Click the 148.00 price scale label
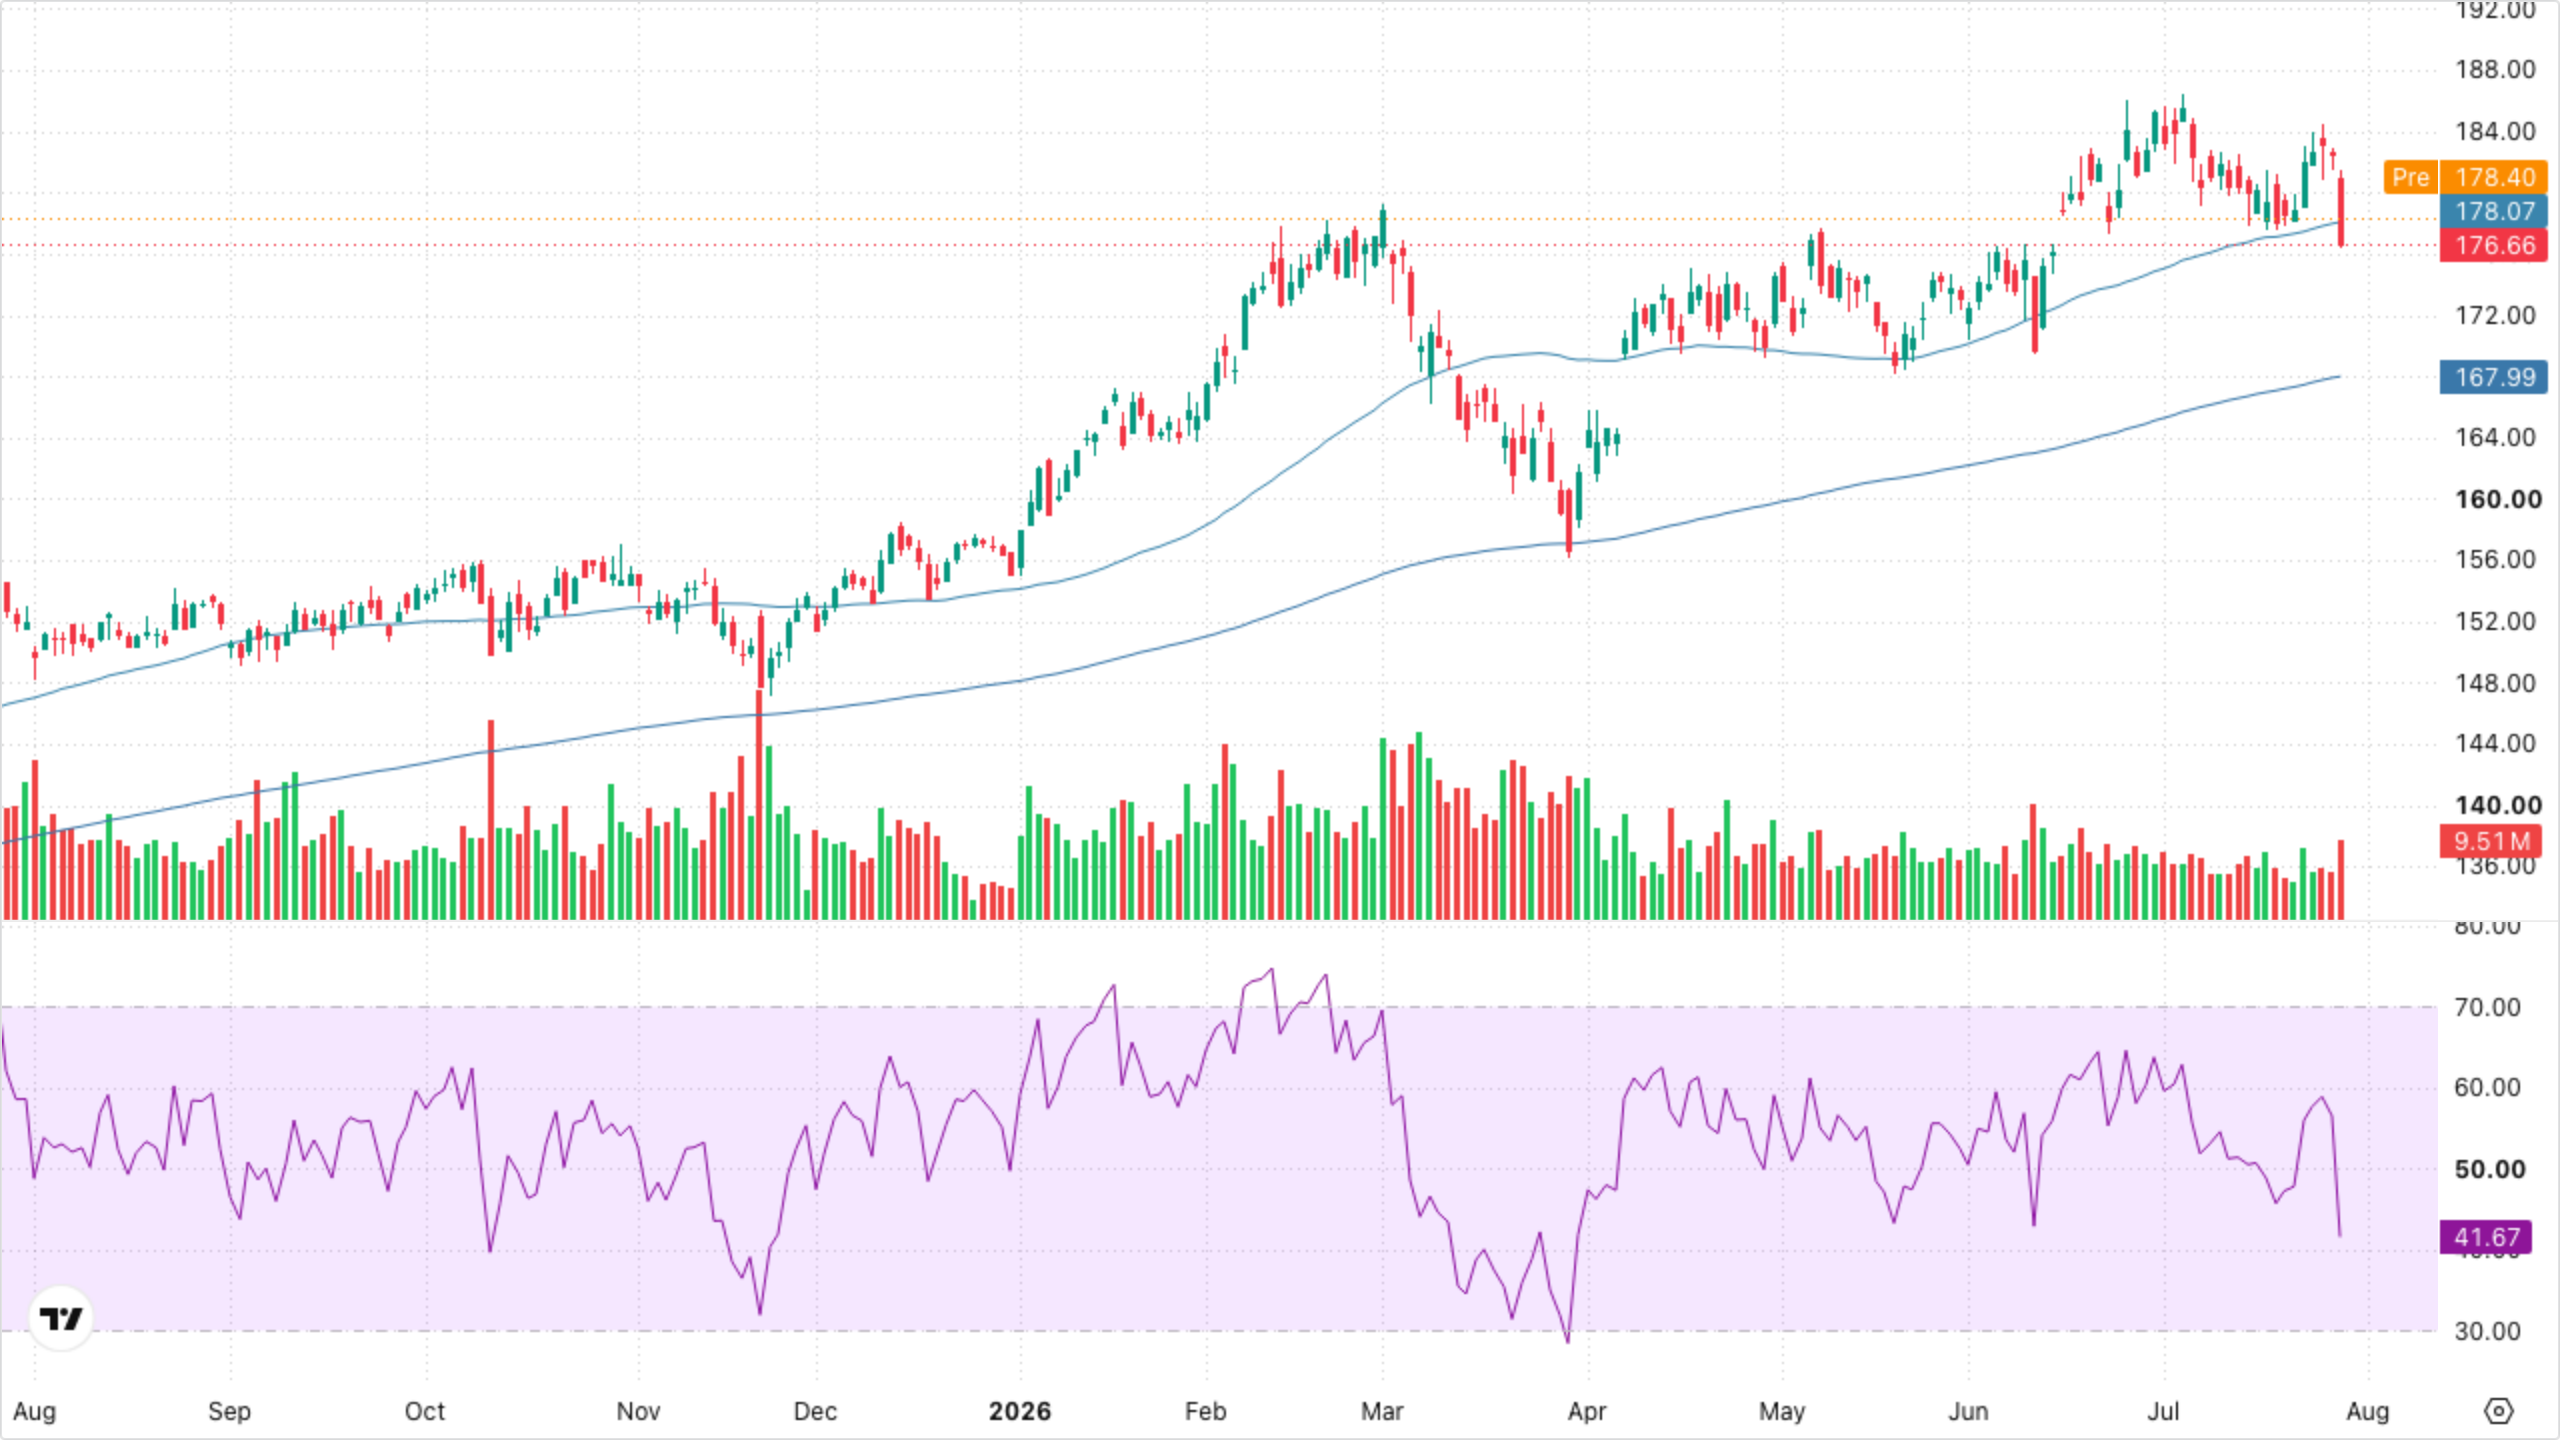This screenshot has height=1440, width=2560. [x=2495, y=683]
